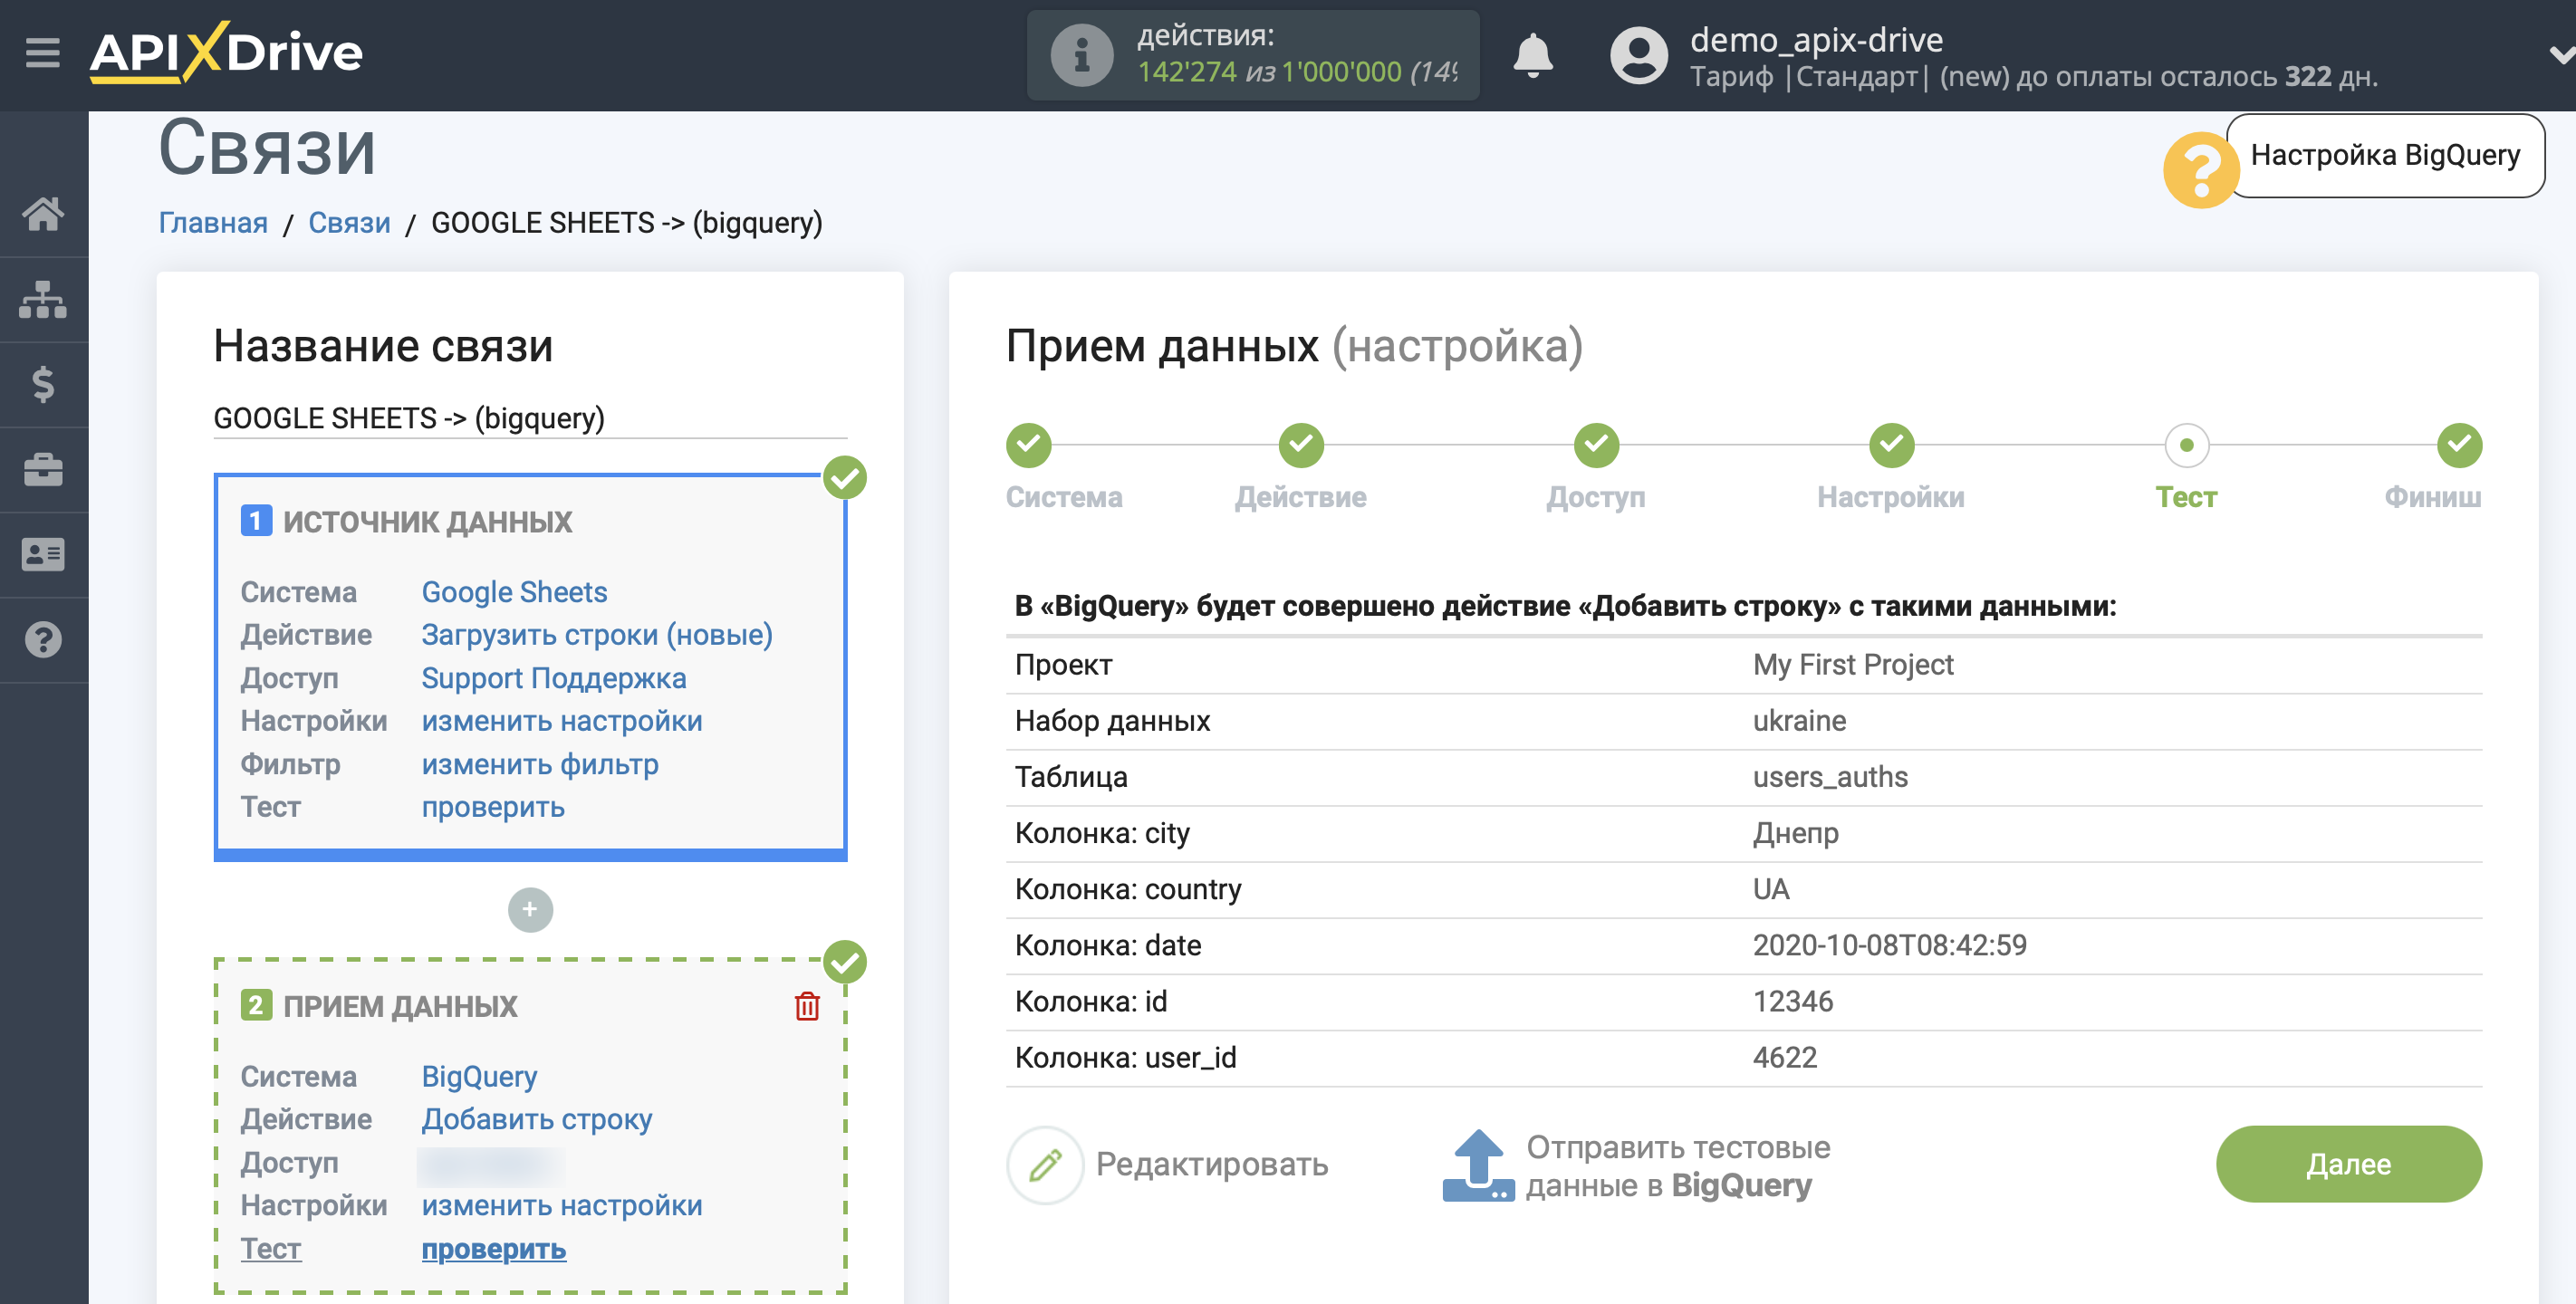Go to Действие step
Viewport: 2576px width, 1304px height.
1301,445
